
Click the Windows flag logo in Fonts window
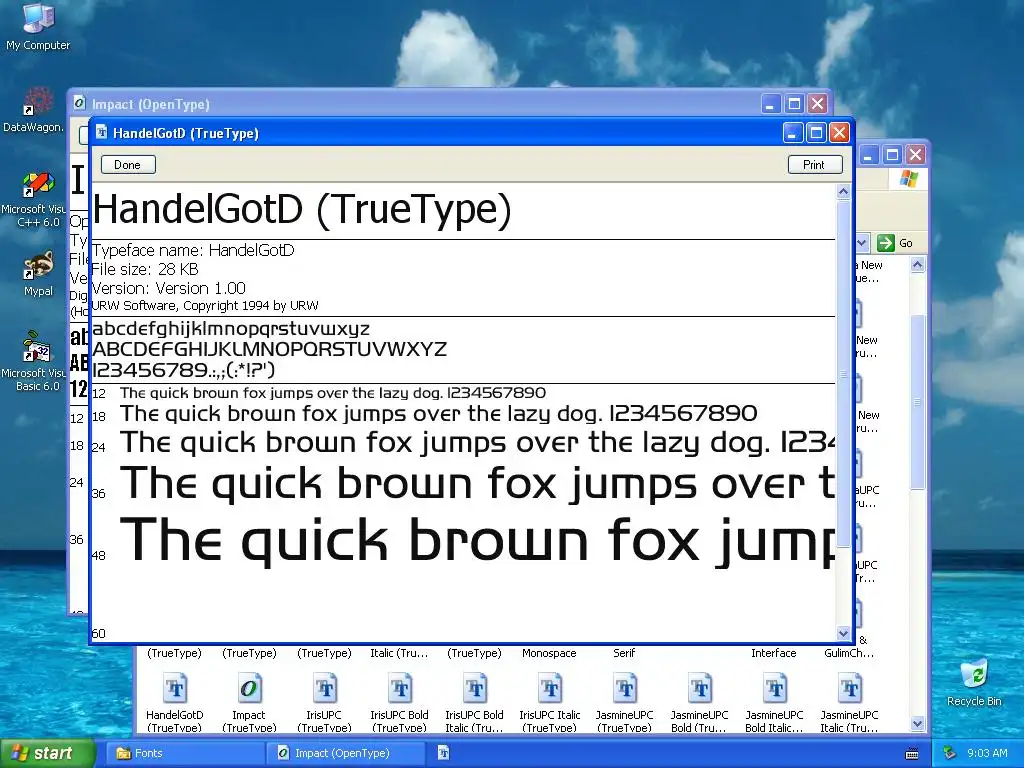(x=908, y=179)
